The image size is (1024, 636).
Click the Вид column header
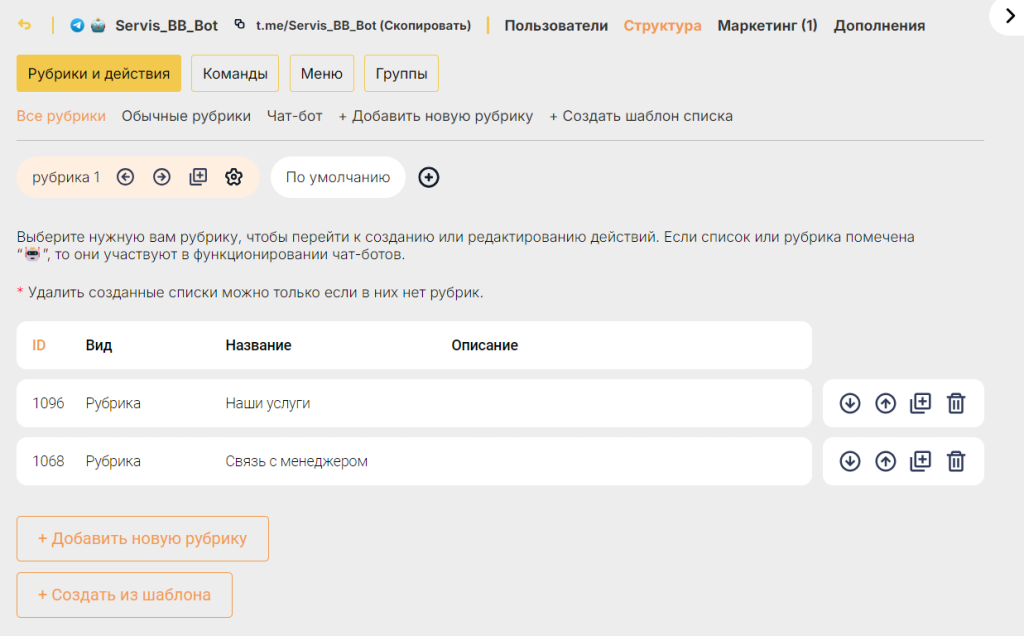click(x=99, y=345)
